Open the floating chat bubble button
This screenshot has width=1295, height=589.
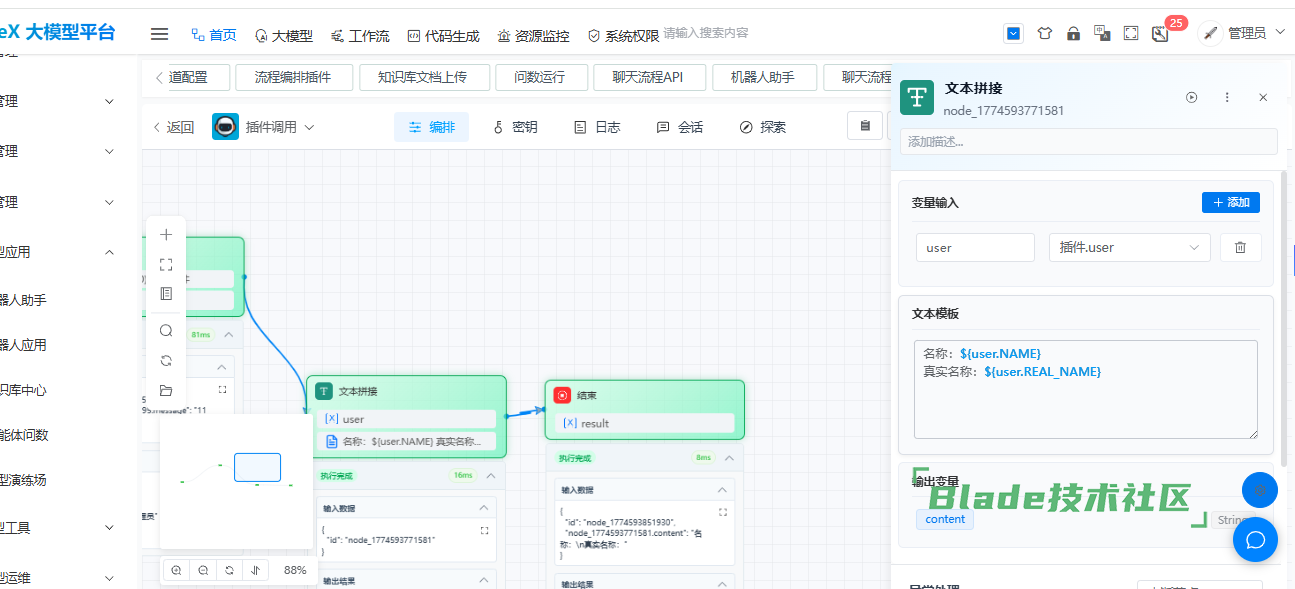pos(1255,540)
